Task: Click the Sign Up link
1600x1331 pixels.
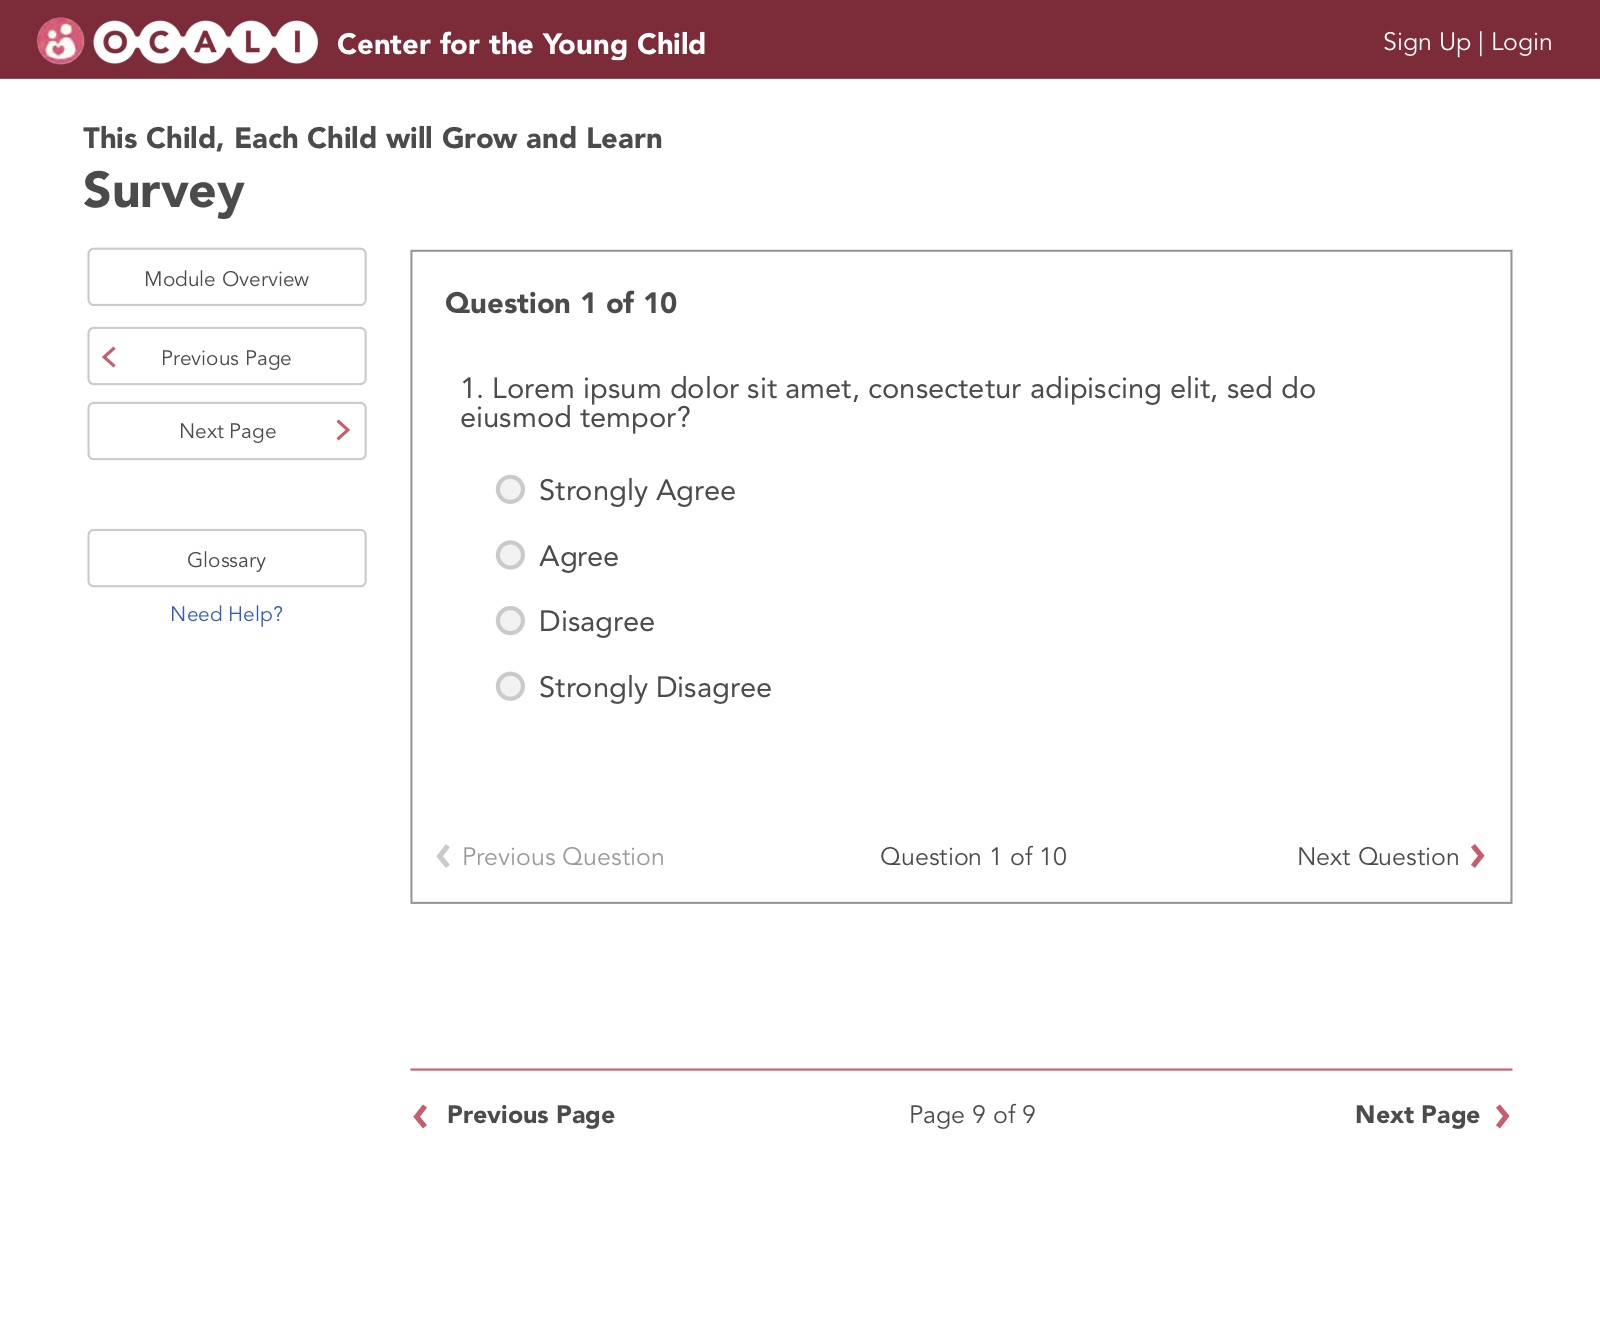Action: [x=1426, y=42]
